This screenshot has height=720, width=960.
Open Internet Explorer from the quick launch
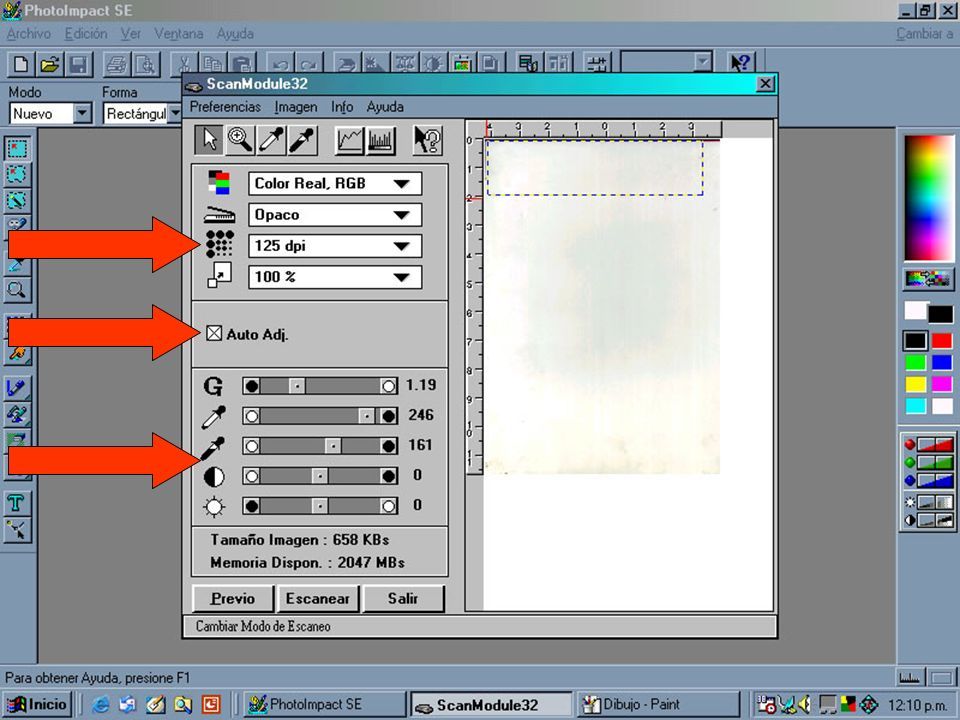click(x=100, y=705)
